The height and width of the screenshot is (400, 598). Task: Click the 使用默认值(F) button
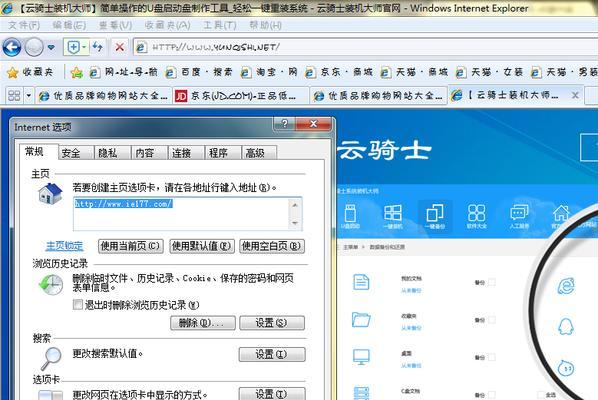coord(201,246)
